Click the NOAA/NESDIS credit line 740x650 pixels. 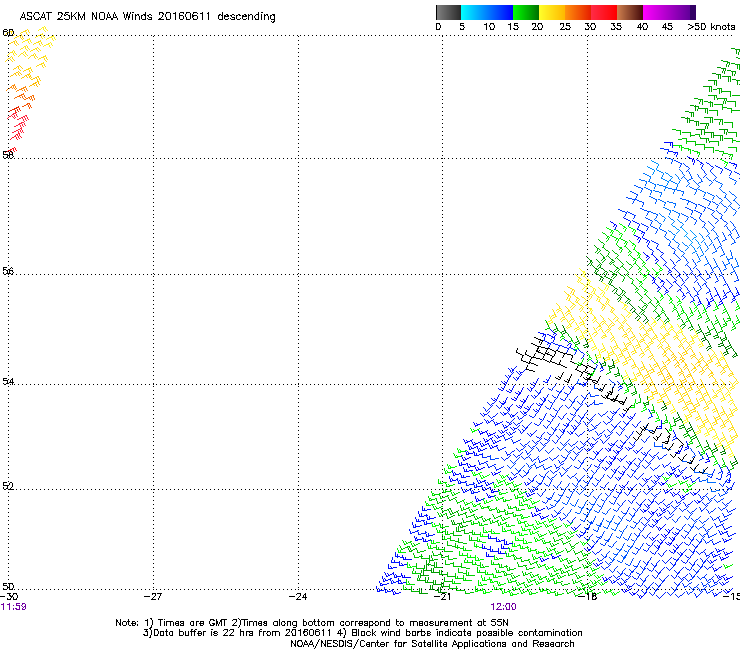[432, 644]
